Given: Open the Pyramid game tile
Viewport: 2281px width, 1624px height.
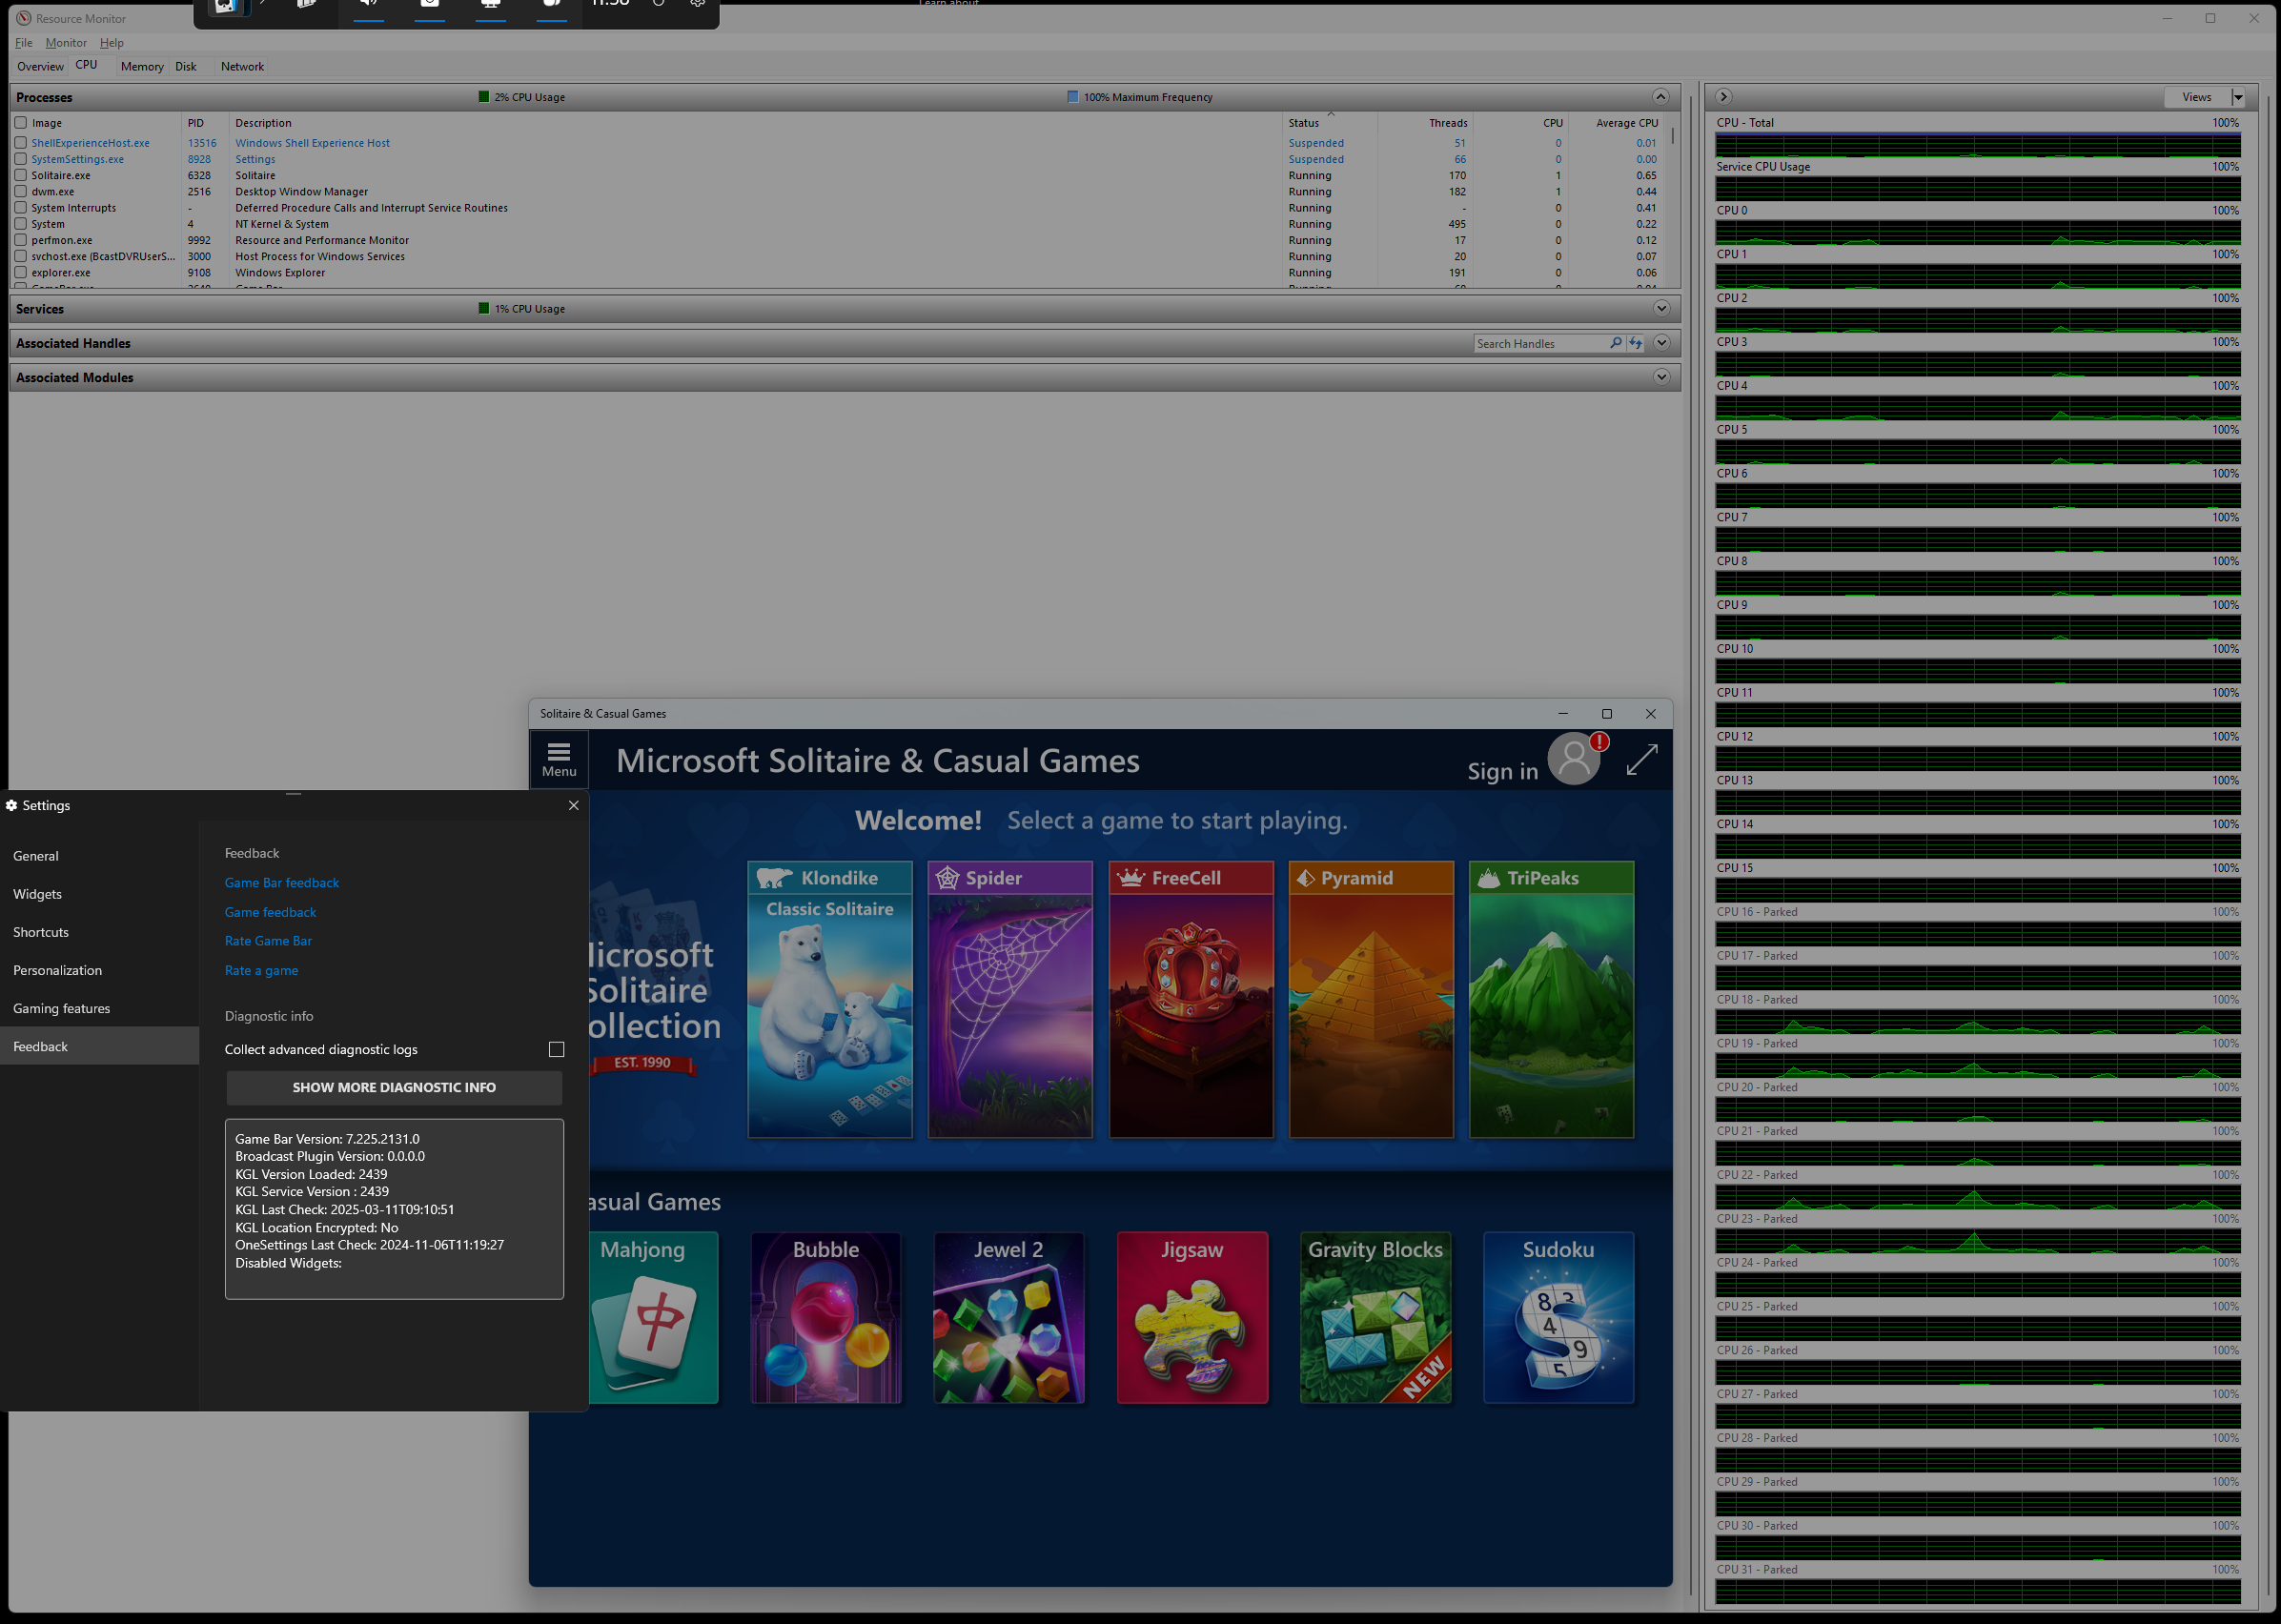Looking at the screenshot, I should (x=1371, y=999).
